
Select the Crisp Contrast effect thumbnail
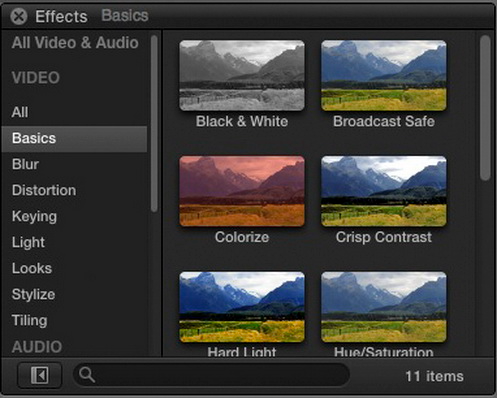pyautogui.click(x=384, y=191)
